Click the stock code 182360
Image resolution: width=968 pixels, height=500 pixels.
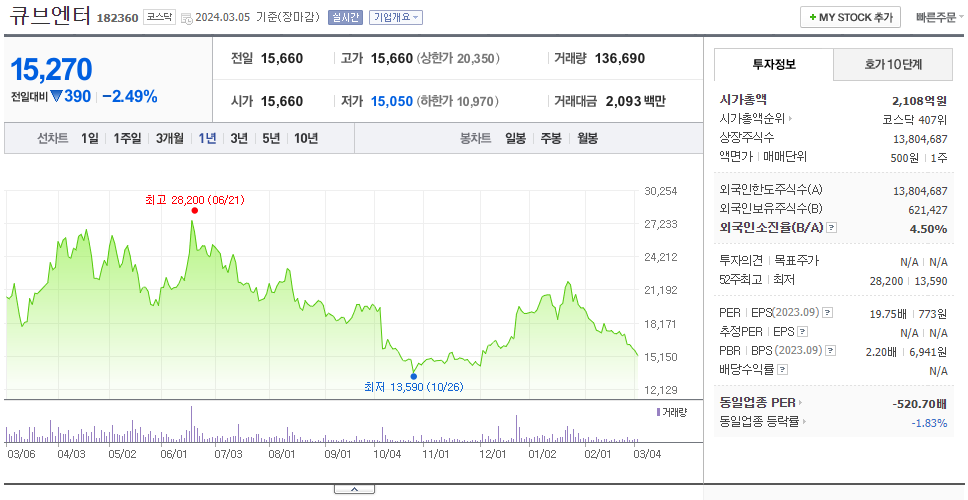point(117,18)
